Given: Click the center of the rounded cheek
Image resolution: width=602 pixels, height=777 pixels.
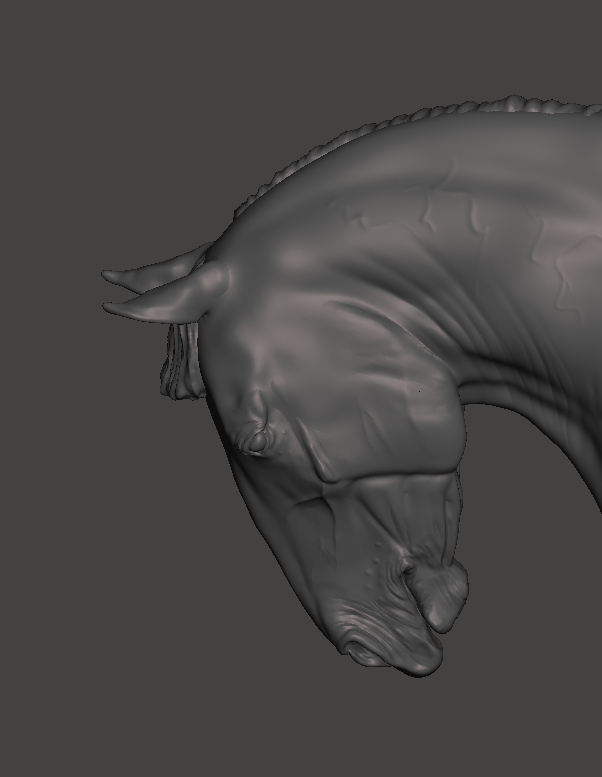Looking at the screenshot, I should coord(400,400).
